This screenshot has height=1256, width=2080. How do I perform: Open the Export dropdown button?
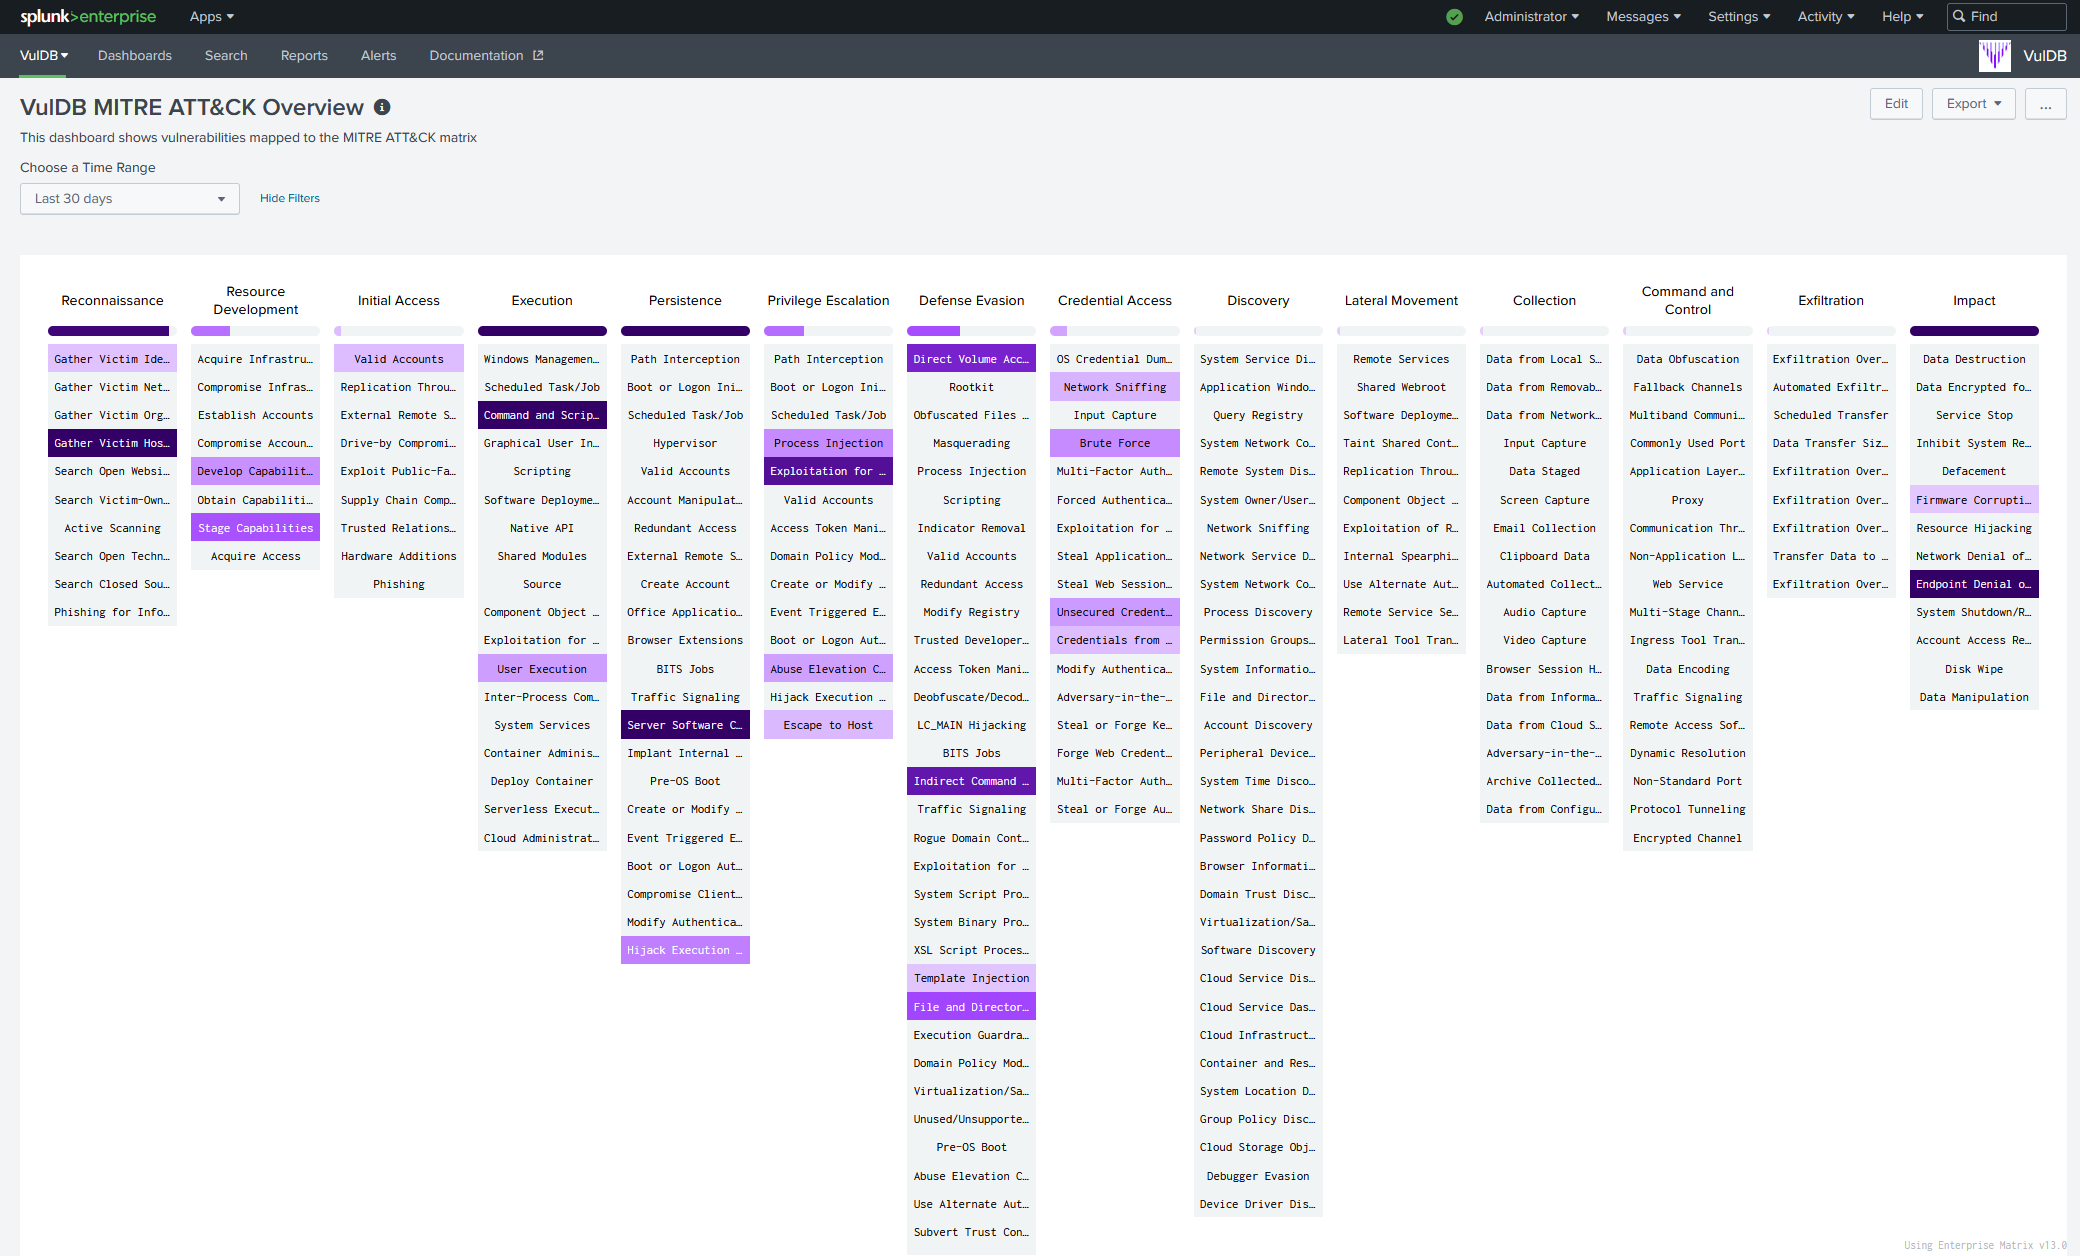tap(1974, 104)
